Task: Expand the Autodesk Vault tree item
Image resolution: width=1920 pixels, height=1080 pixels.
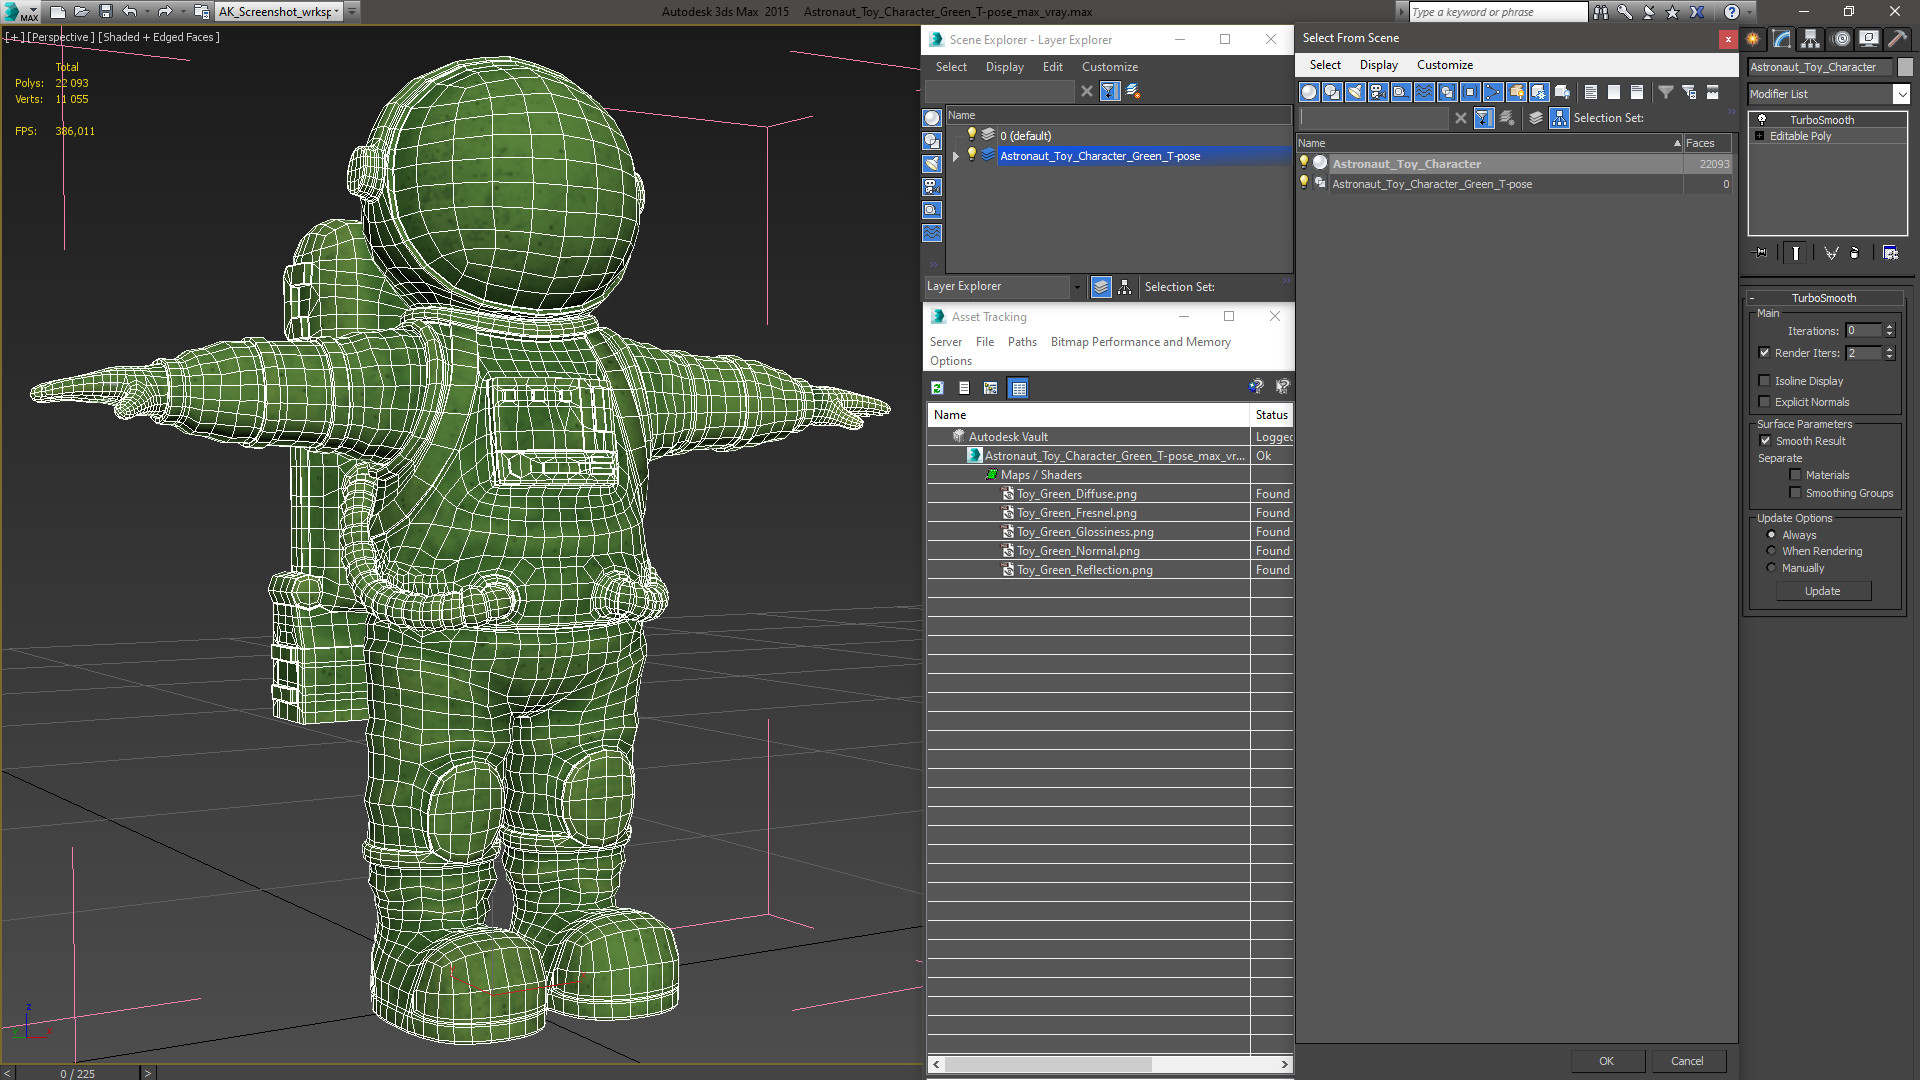Action: tap(942, 435)
